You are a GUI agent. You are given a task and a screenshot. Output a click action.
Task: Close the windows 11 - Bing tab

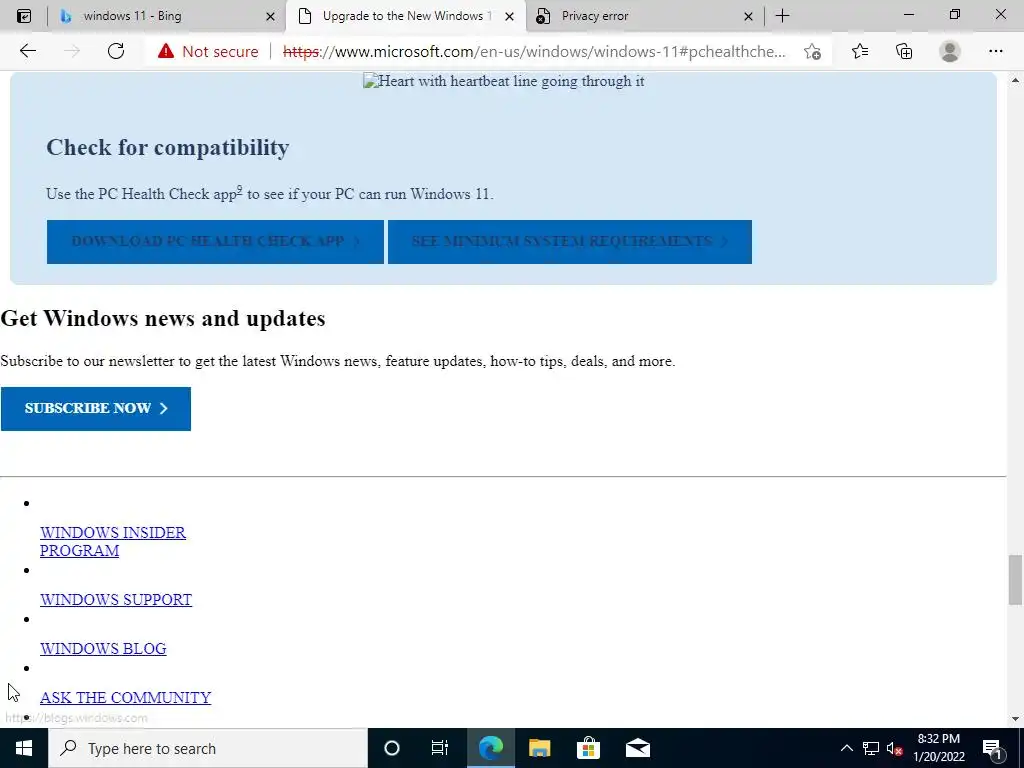tap(270, 16)
